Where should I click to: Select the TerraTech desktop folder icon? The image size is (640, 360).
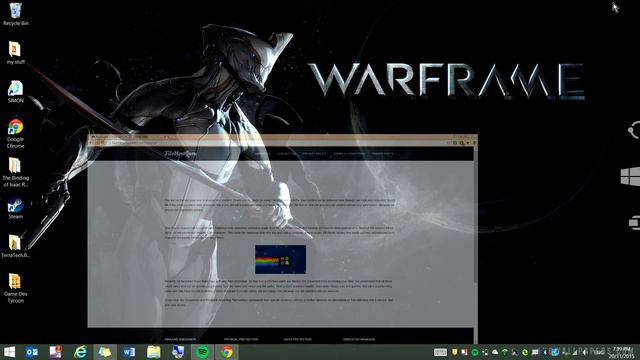15,246
